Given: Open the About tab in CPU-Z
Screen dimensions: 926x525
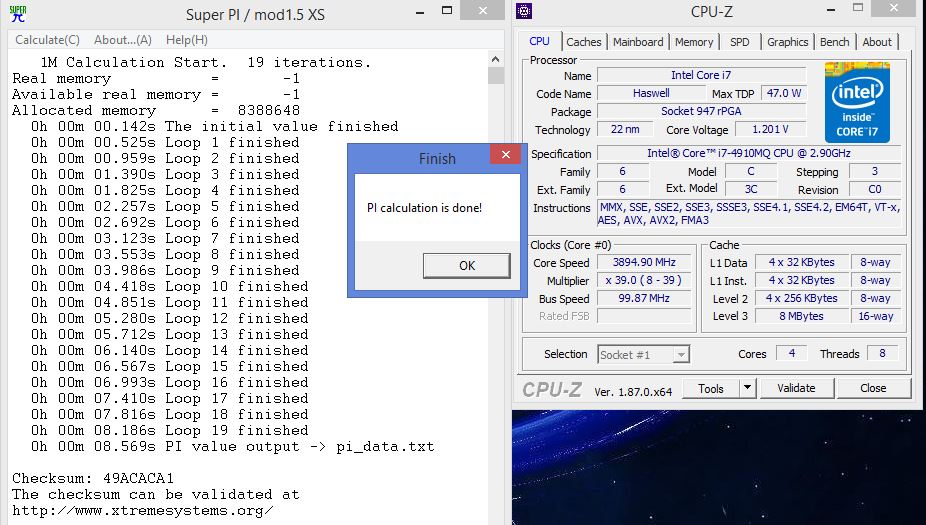Looking at the screenshot, I should coord(877,42).
